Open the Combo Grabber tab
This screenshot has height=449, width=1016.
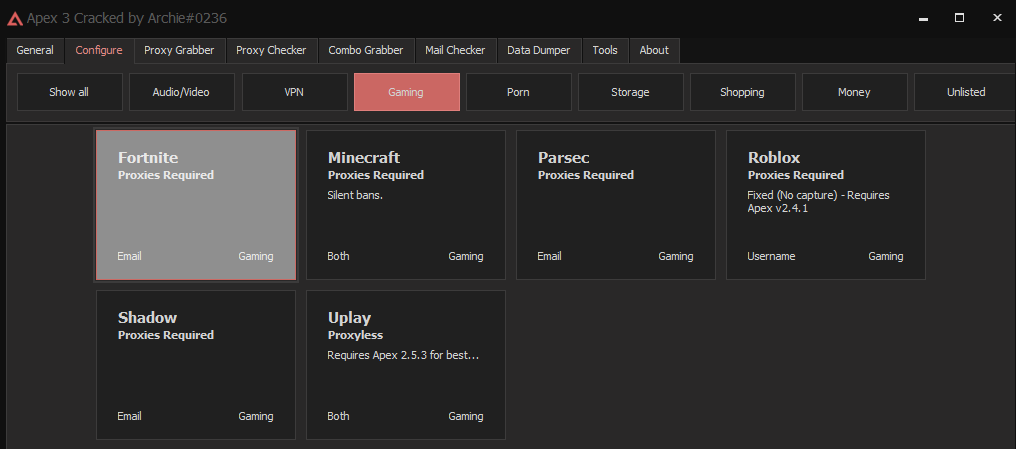coord(365,50)
